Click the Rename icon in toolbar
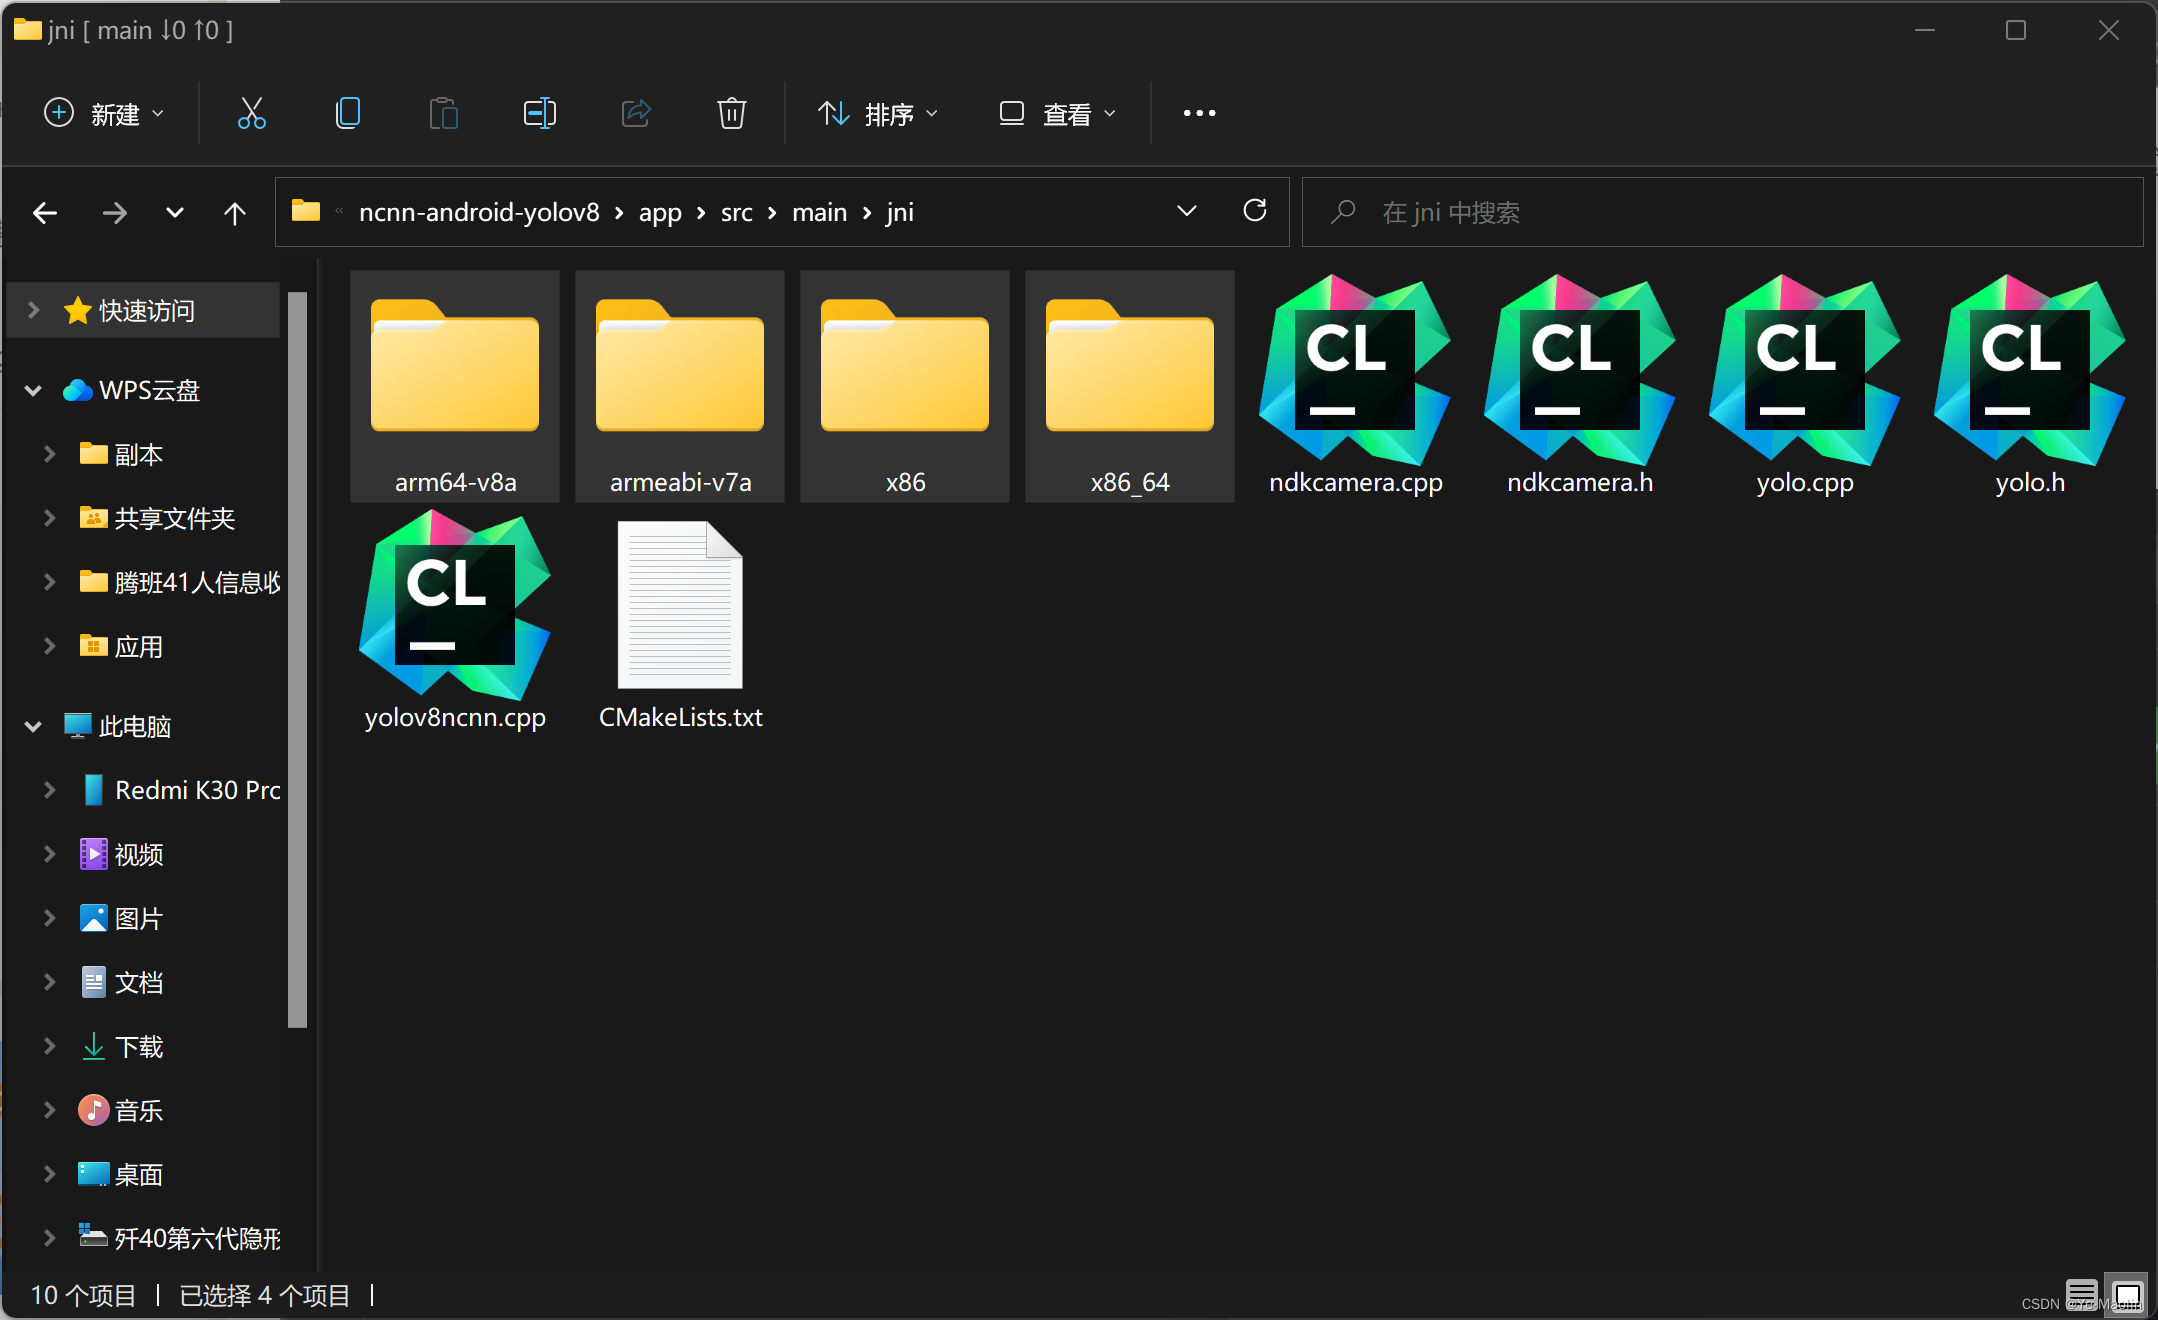 539,113
